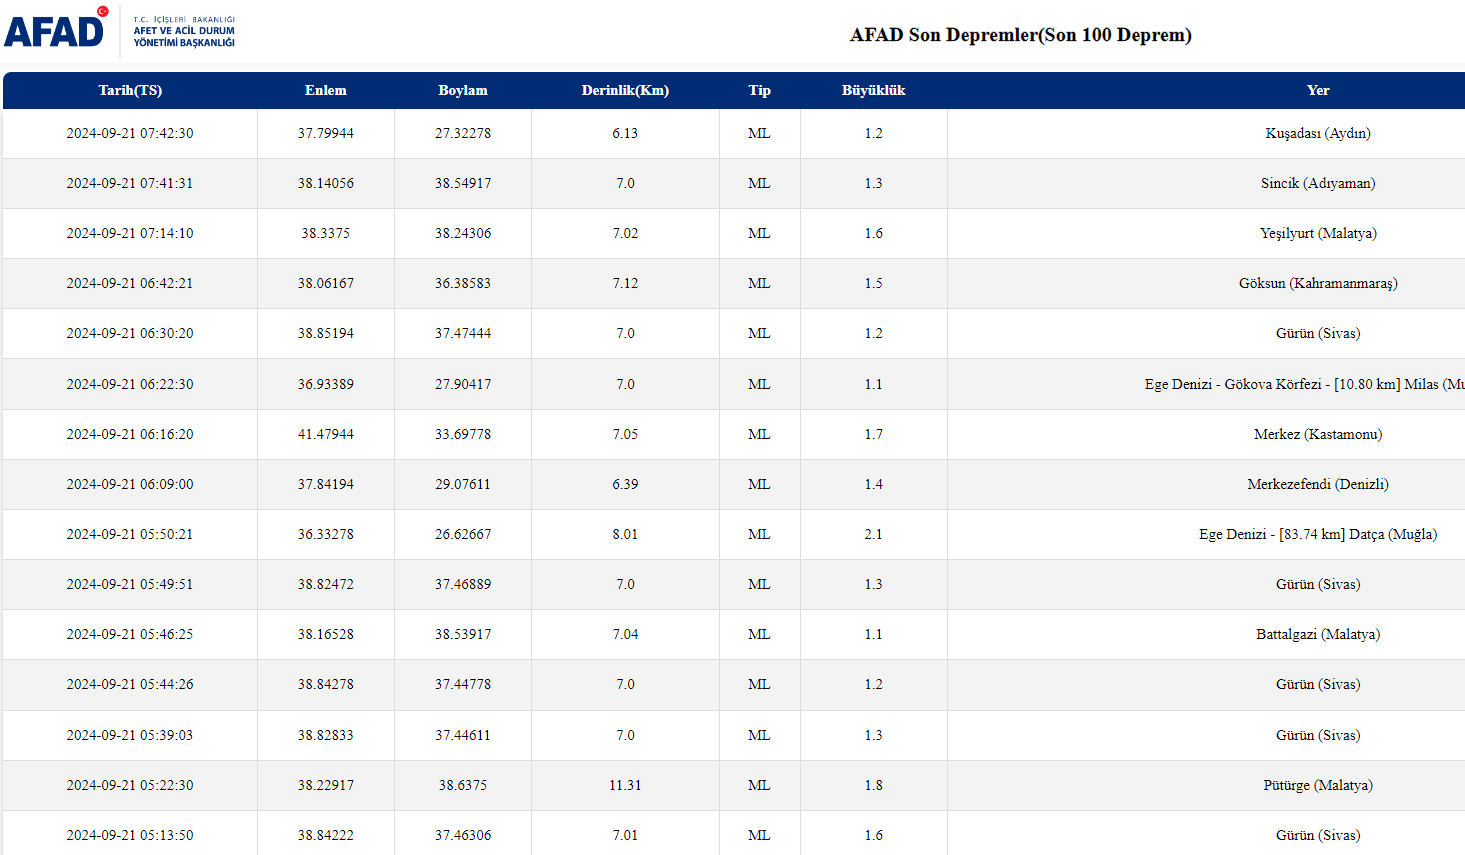Image resolution: width=1465 pixels, height=855 pixels.
Task: Click the location Merkez (Kastamonu)
Action: [1318, 434]
